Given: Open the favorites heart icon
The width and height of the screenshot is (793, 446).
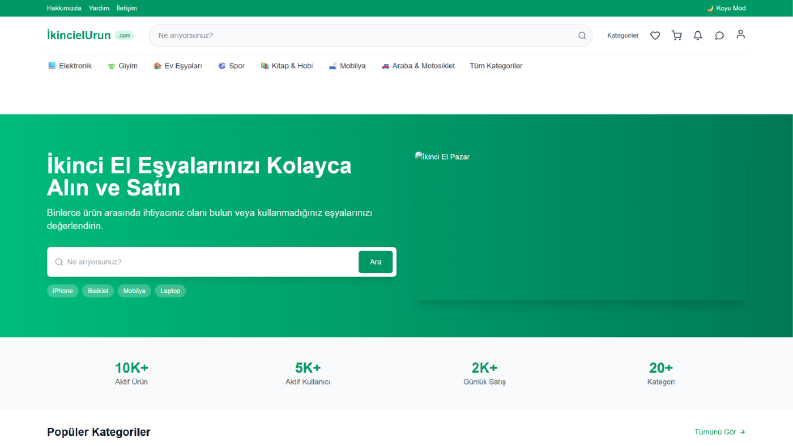Looking at the screenshot, I should pos(655,35).
